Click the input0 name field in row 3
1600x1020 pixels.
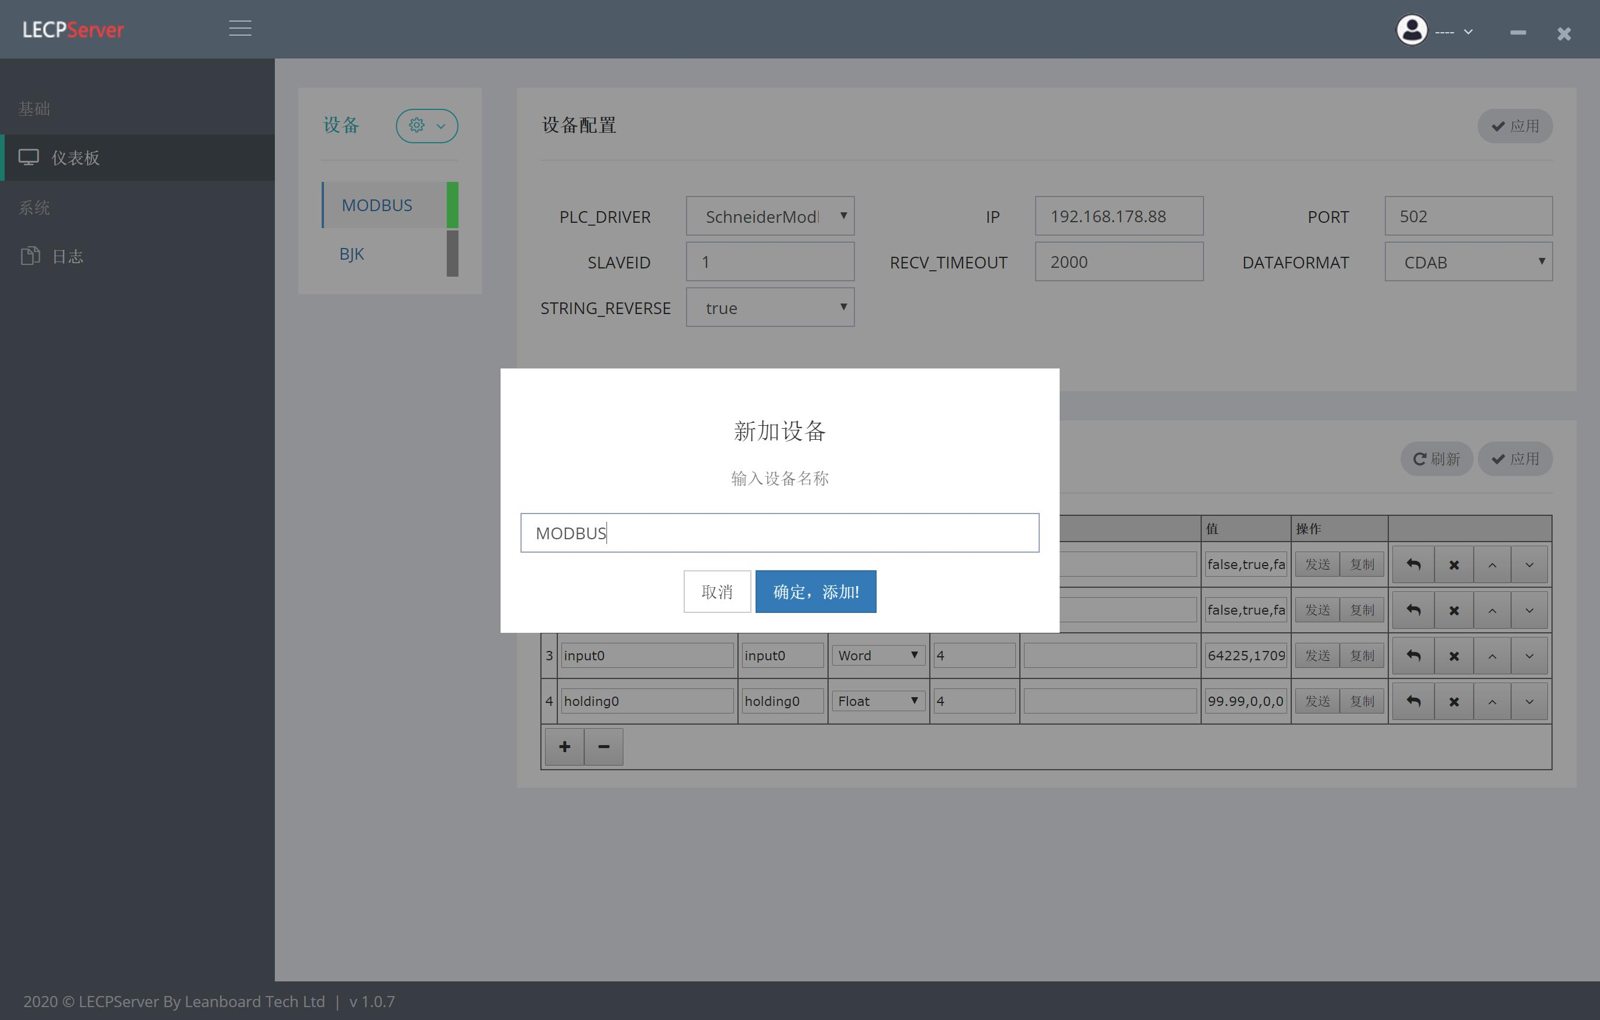pos(647,656)
